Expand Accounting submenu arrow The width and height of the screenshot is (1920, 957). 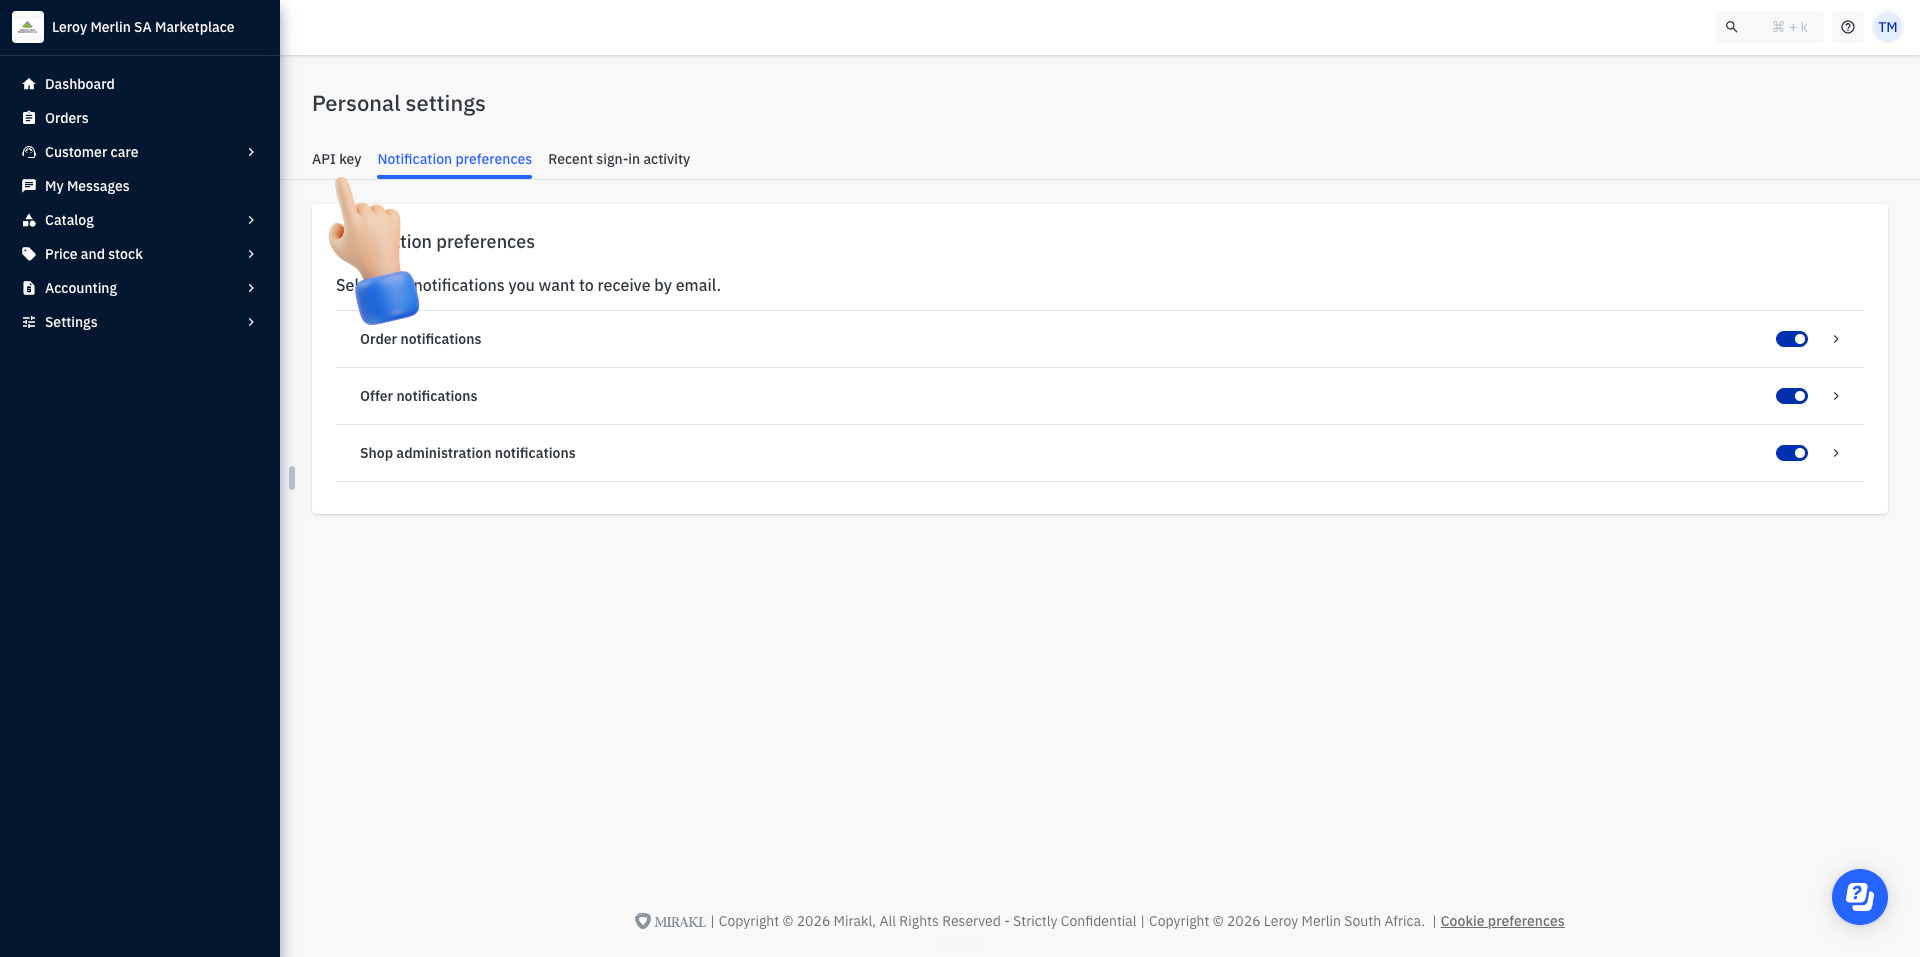click(251, 288)
